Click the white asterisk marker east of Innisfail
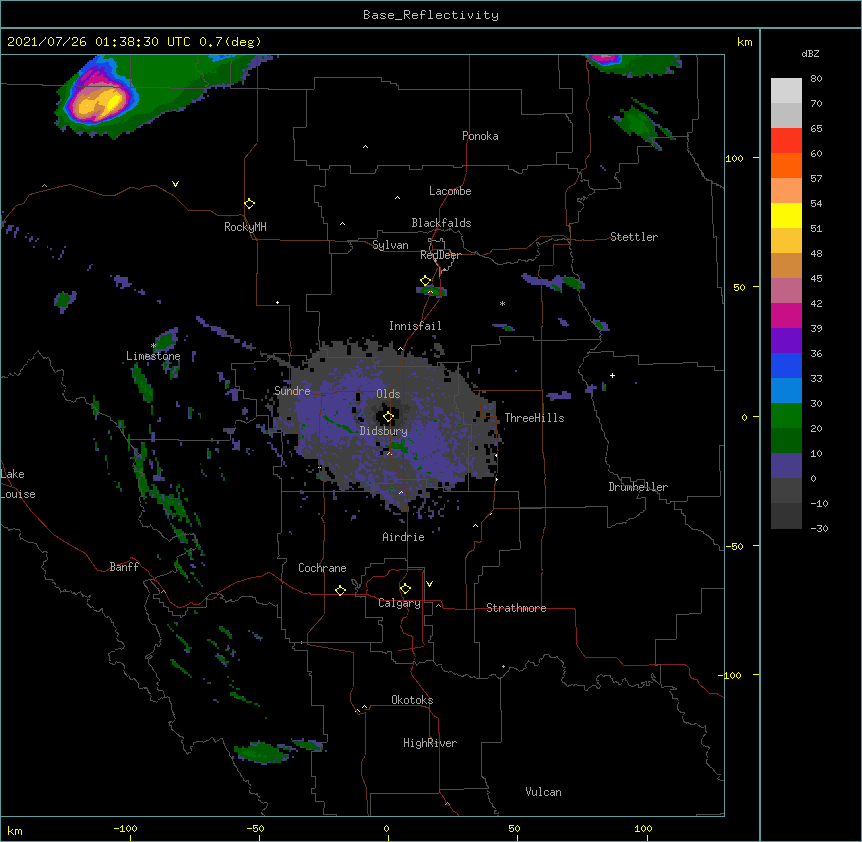The width and height of the screenshot is (862, 842). tap(502, 303)
